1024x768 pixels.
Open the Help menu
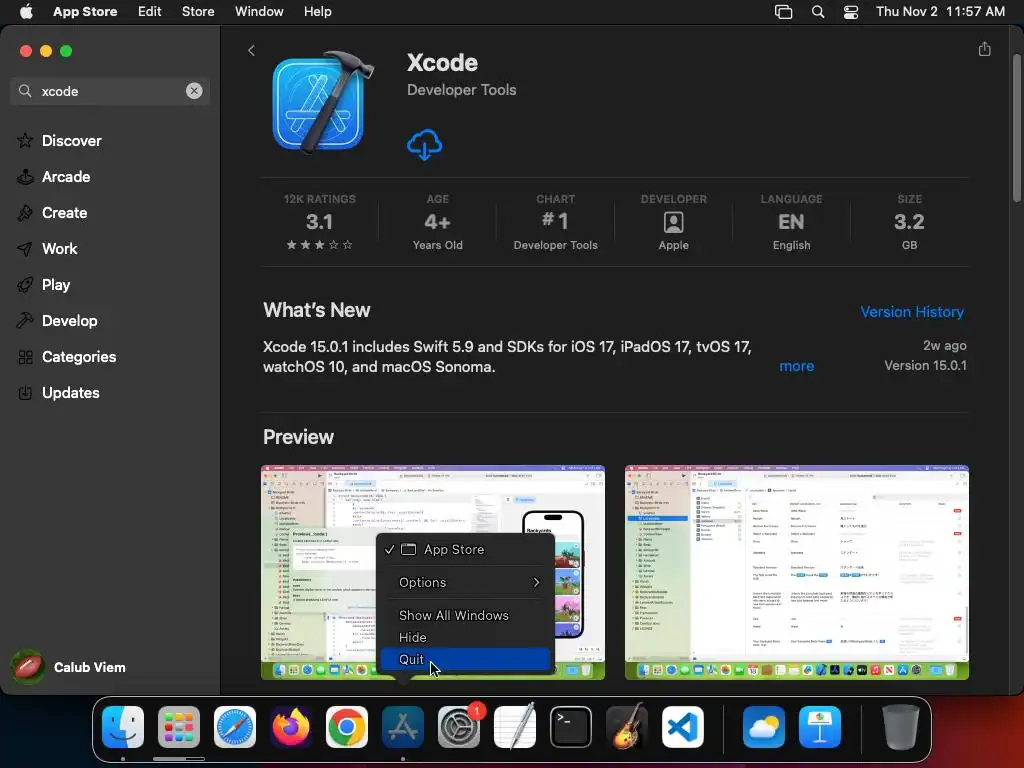point(317,12)
